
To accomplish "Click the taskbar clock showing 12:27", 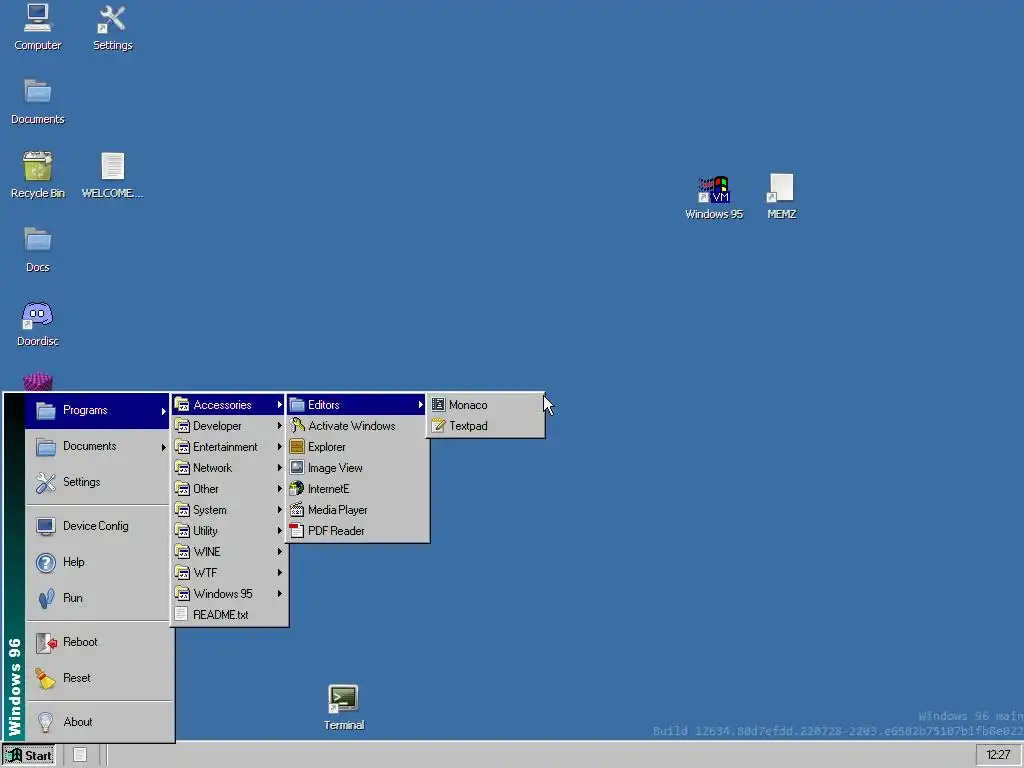I will (998, 755).
